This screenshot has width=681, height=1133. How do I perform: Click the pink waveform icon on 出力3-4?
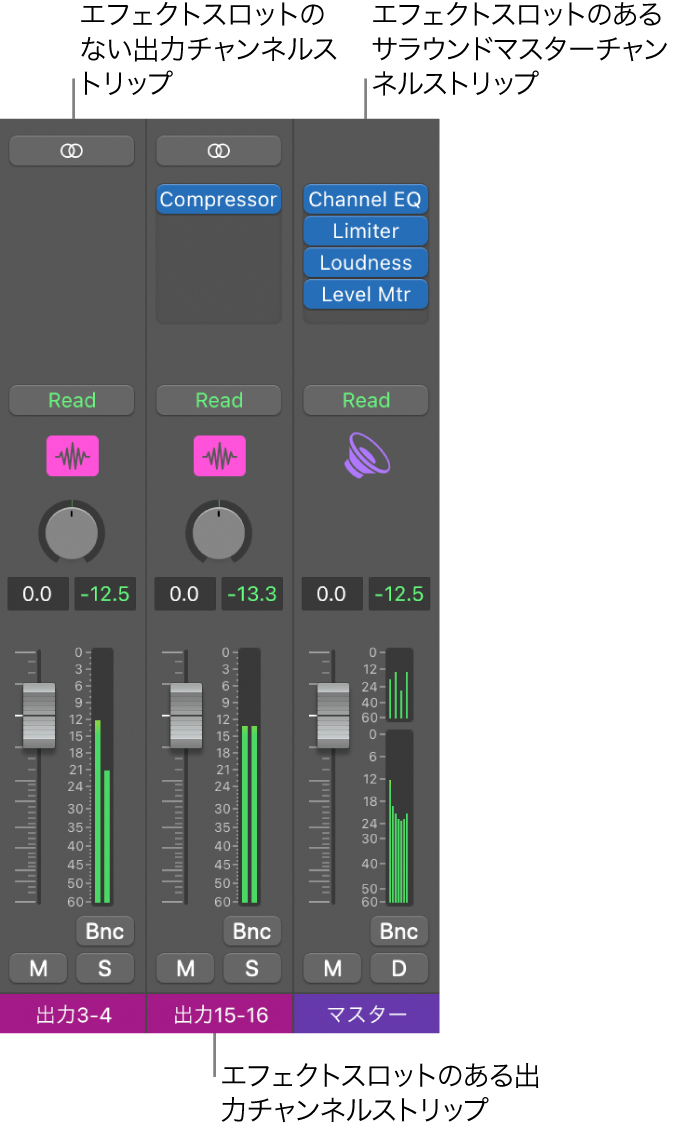point(72,456)
